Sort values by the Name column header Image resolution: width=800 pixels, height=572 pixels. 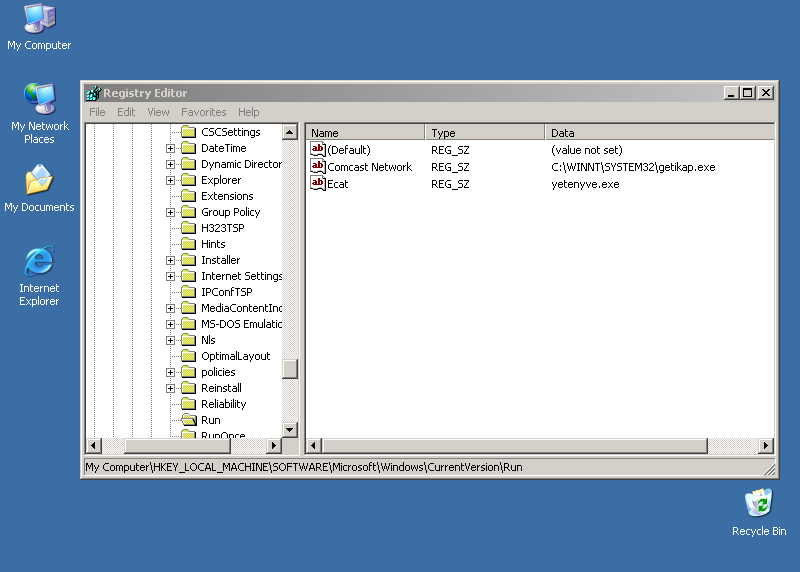(x=365, y=133)
